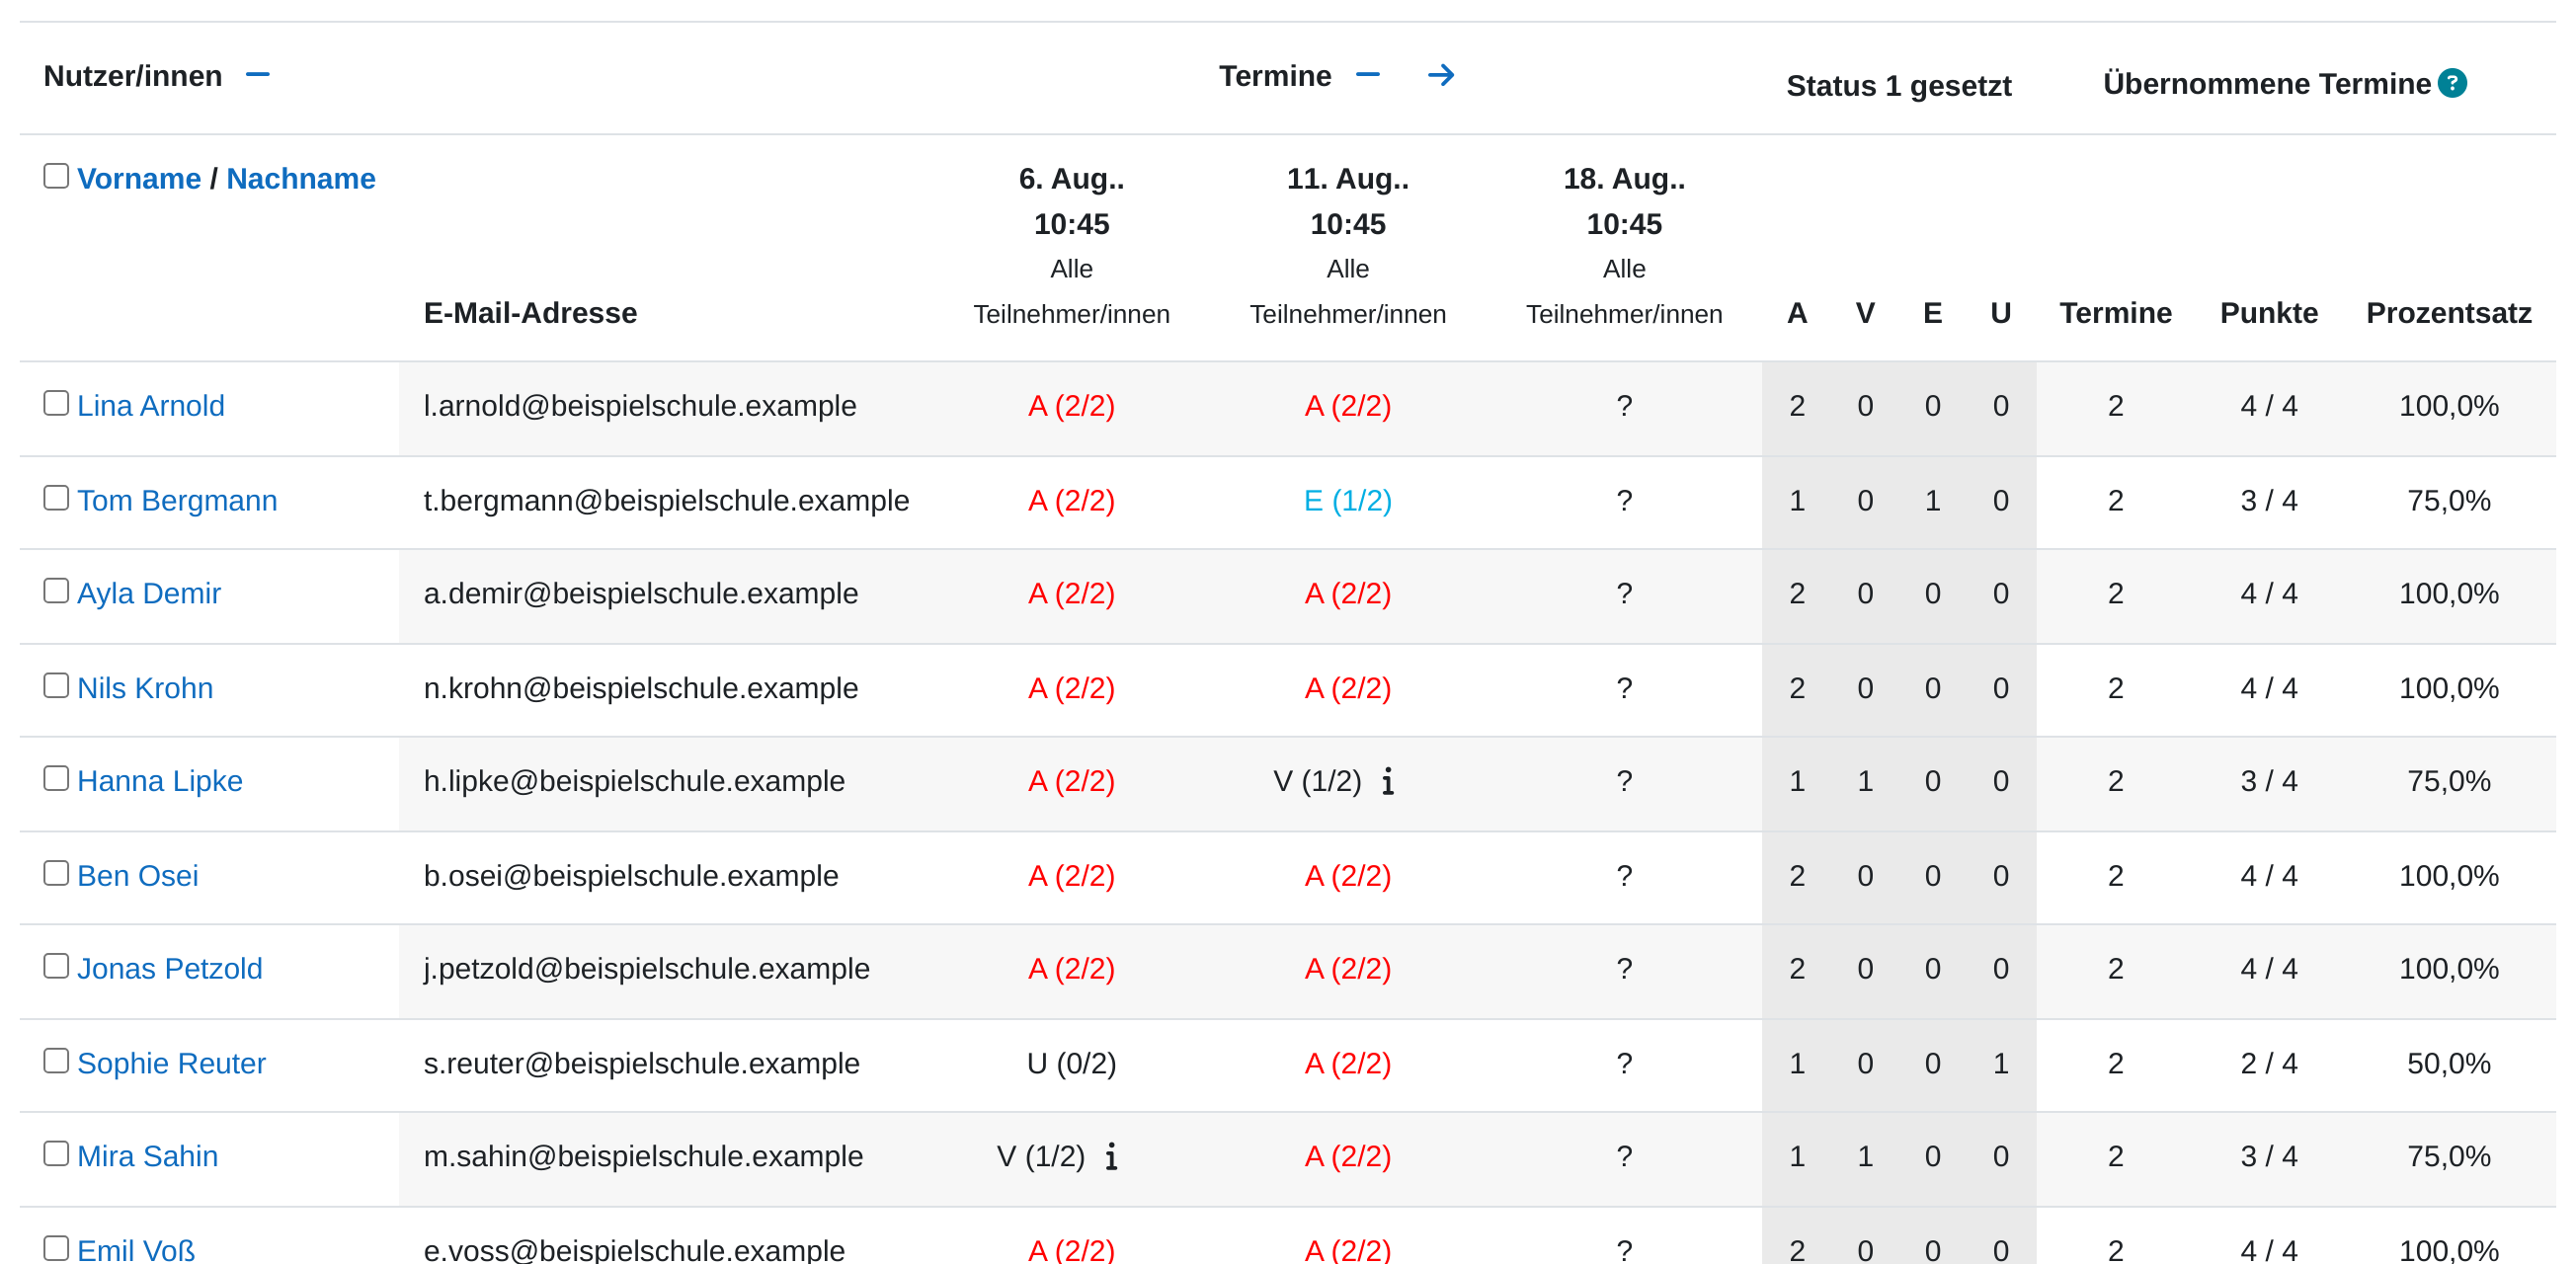The image size is (2576, 1264).
Task: Open Lina Arnold's profile link
Action: click(151, 406)
